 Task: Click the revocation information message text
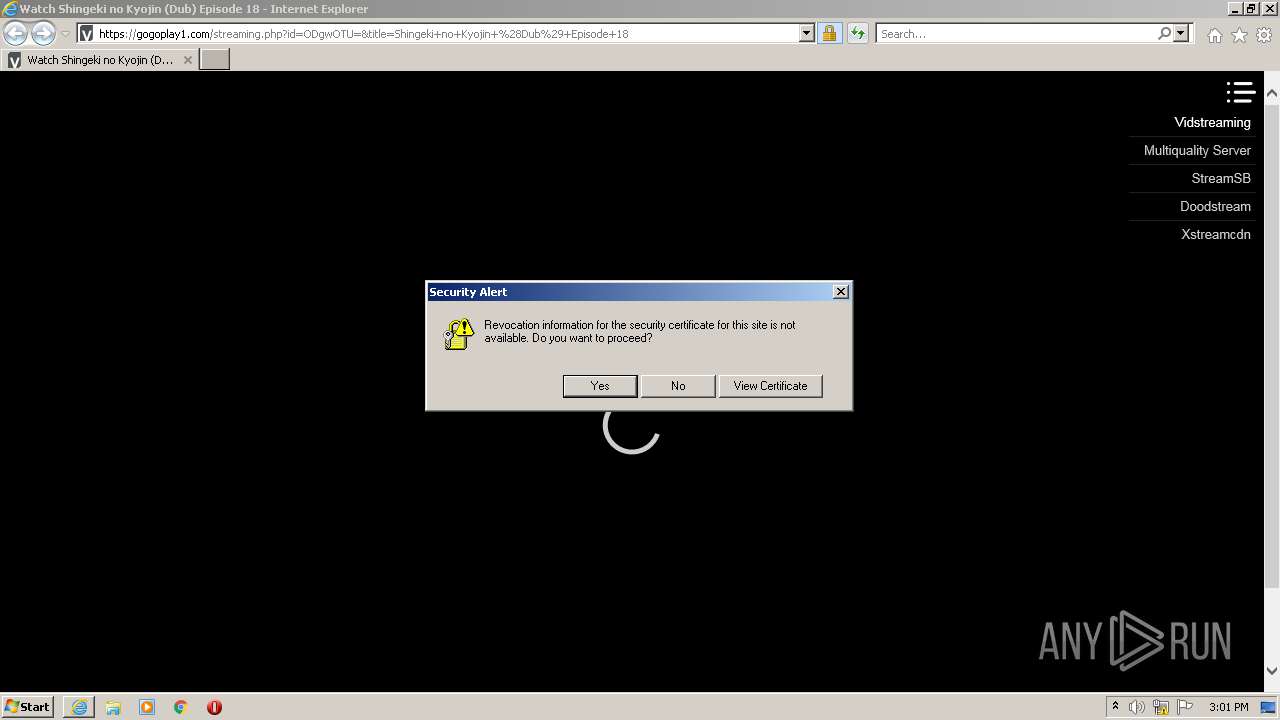(640, 331)
